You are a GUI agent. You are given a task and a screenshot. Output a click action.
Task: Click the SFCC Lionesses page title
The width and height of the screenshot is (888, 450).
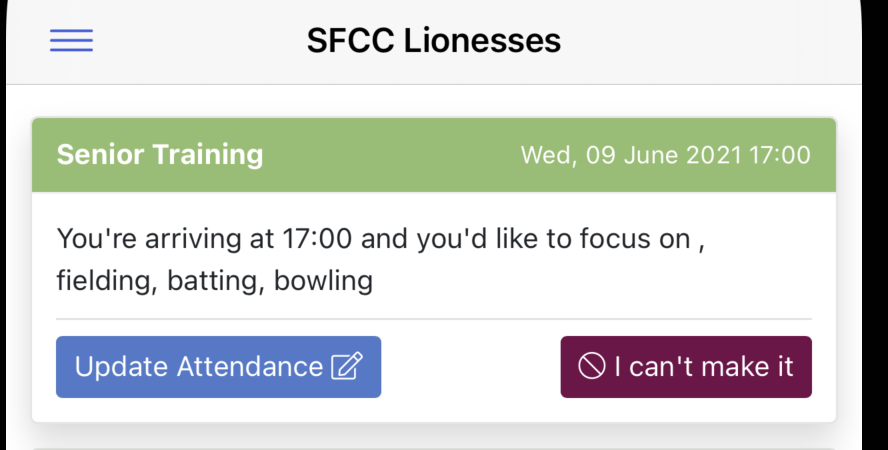coord(434,41)
